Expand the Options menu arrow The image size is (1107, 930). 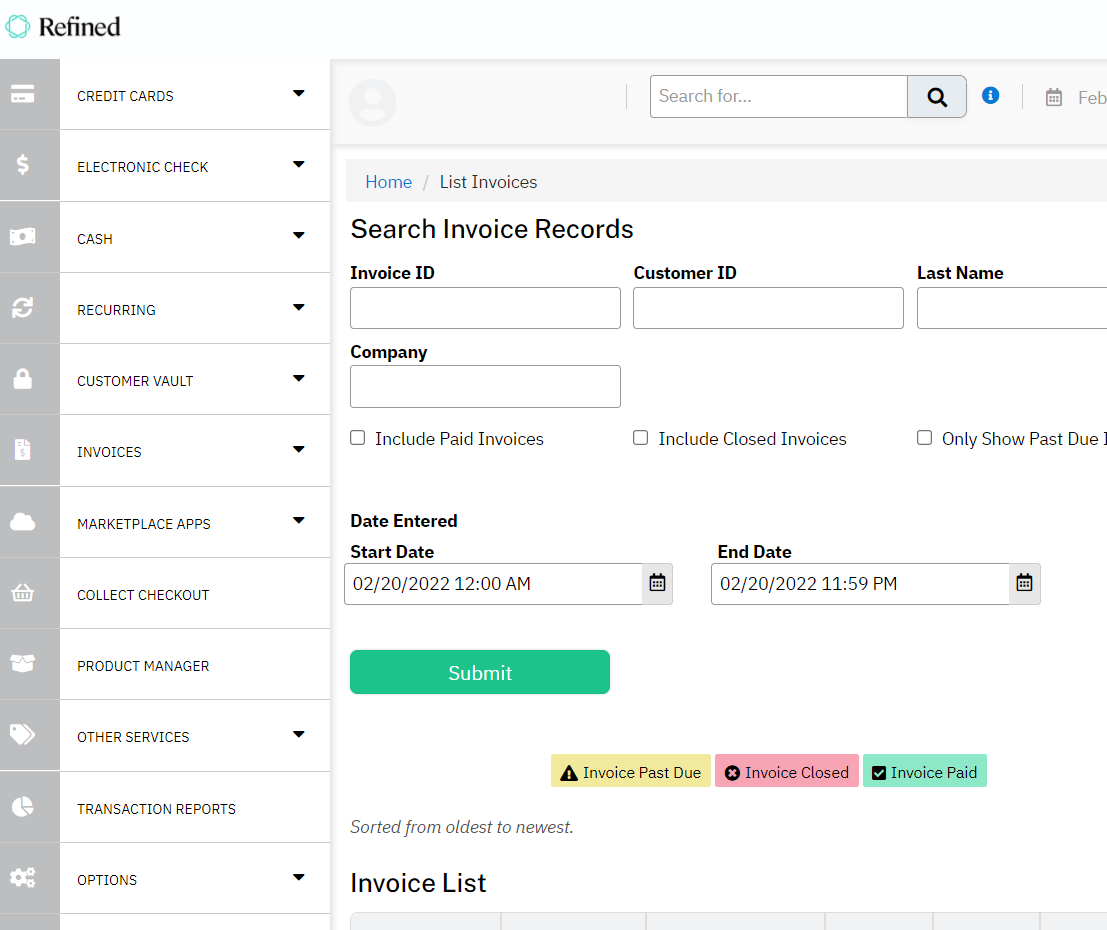[x=299, y=877]
